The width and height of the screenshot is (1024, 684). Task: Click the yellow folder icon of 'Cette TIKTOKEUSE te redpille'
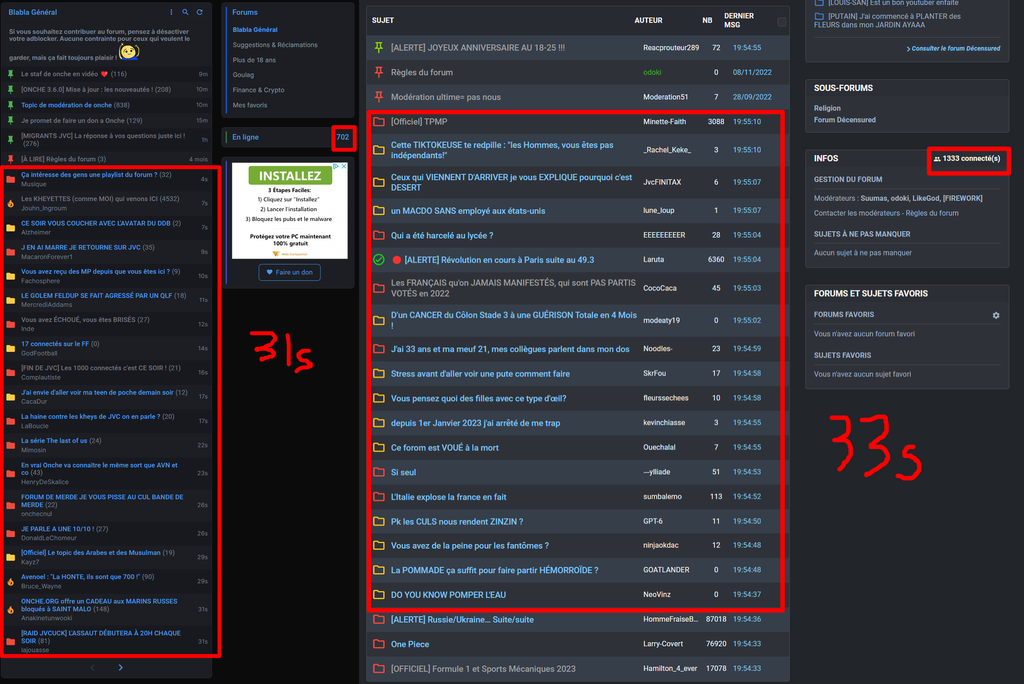click(379, 150)
